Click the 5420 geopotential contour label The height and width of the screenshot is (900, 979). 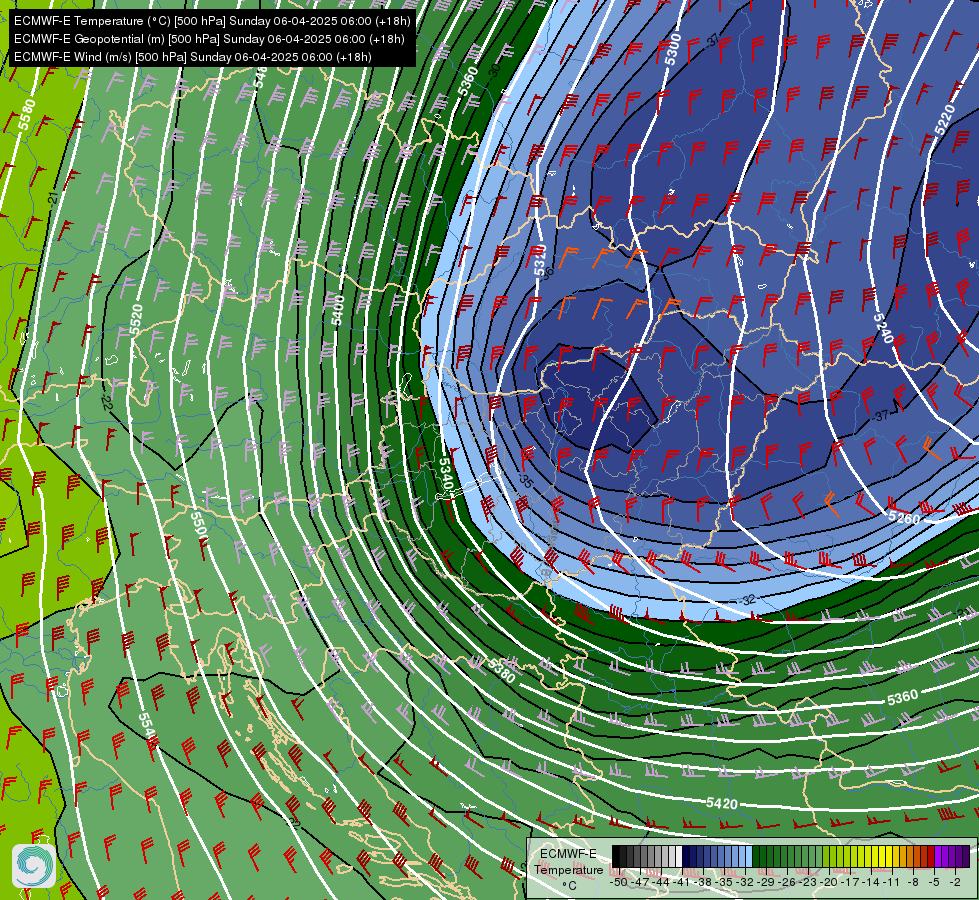click(x=722, y=803)
